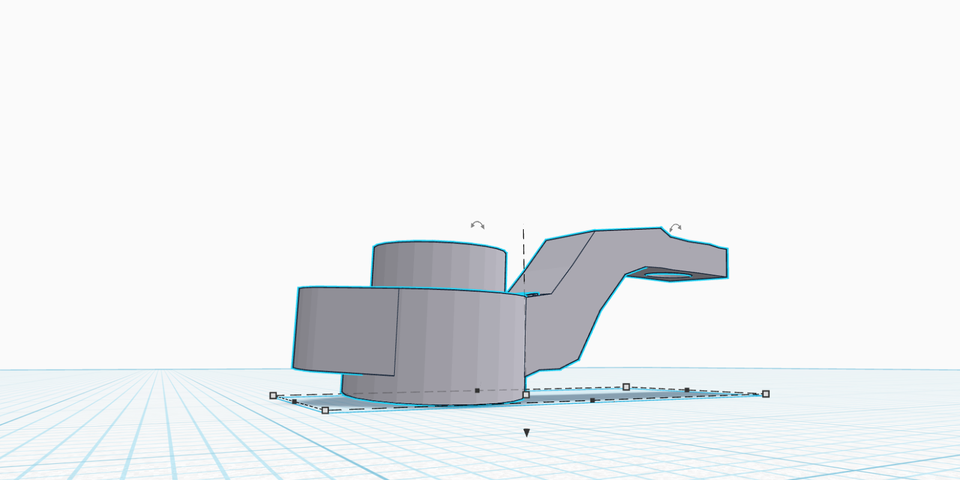Screen dimensions: 960x480
Task: Click the rotation arrow above the bracket arm
Action: tap(676, 228)
